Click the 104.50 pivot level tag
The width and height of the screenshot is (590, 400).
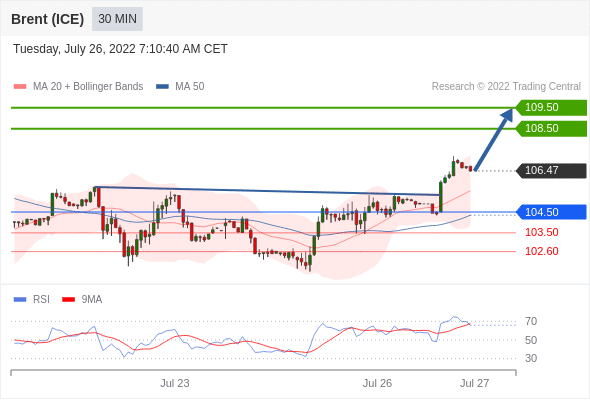(551, 212)
